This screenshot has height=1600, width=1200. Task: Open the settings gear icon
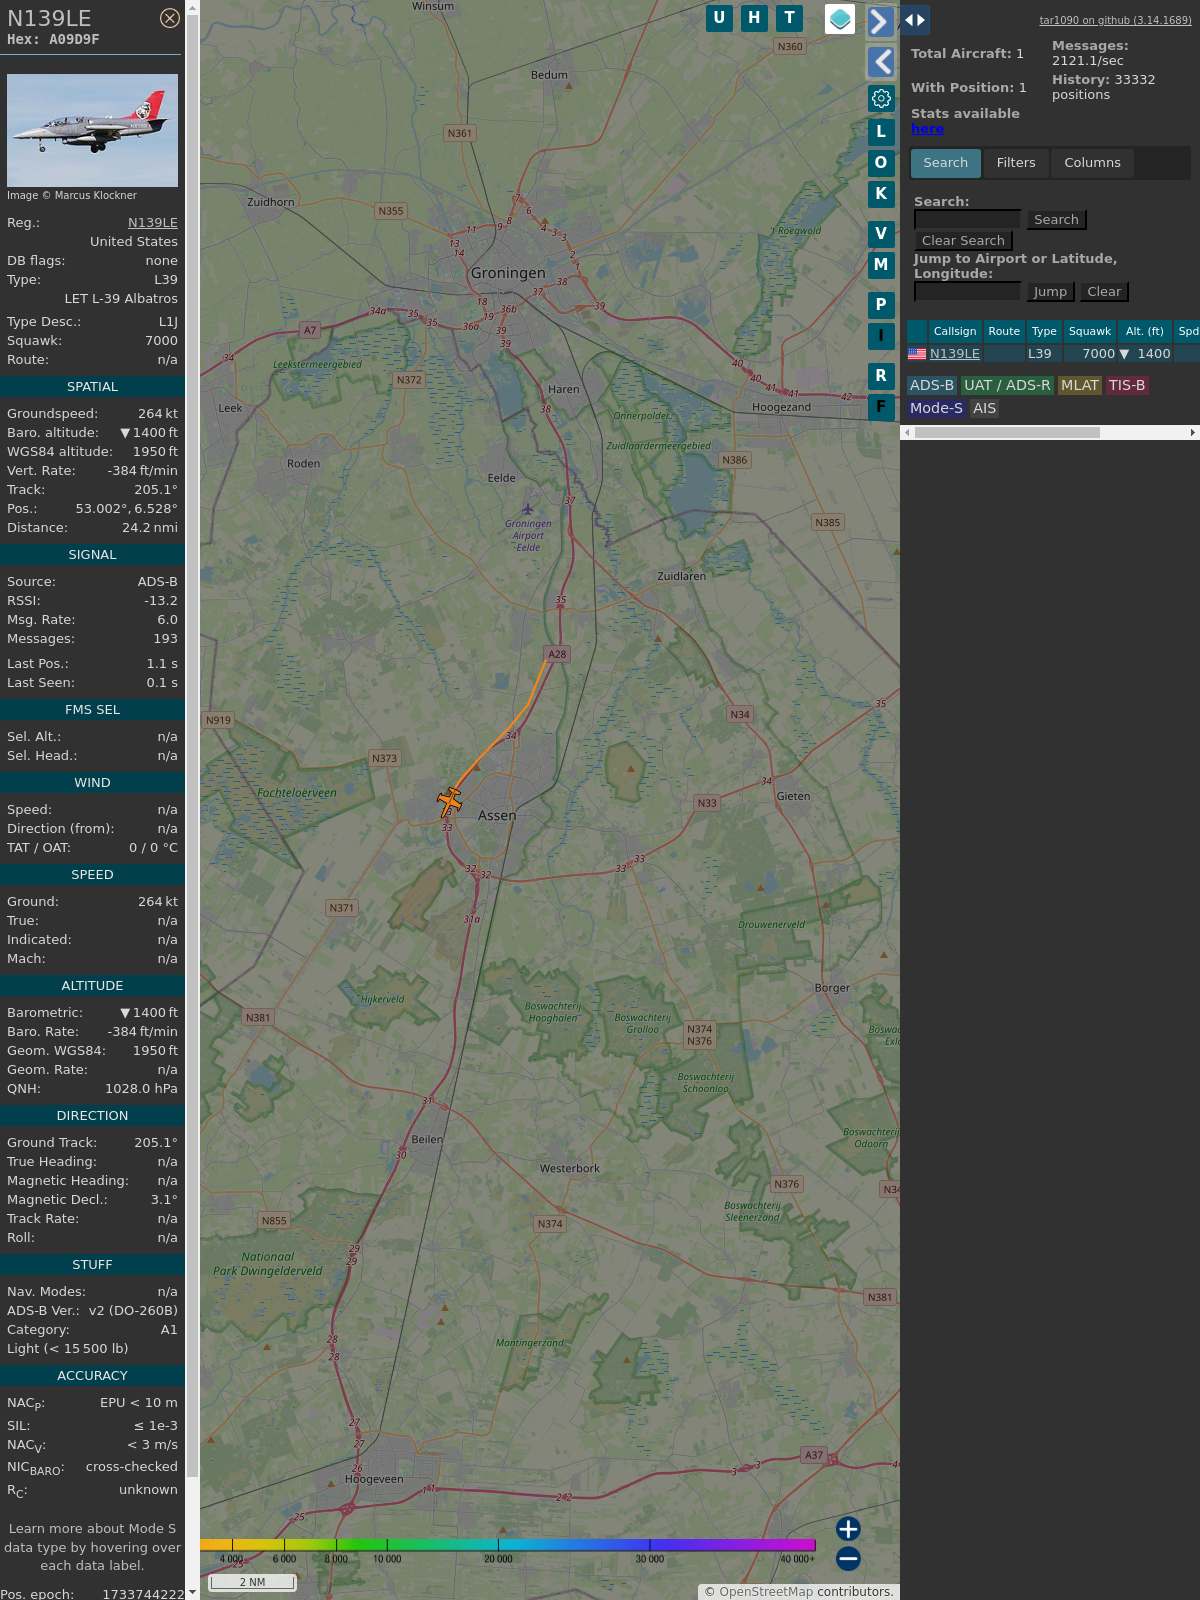[881, 98]
